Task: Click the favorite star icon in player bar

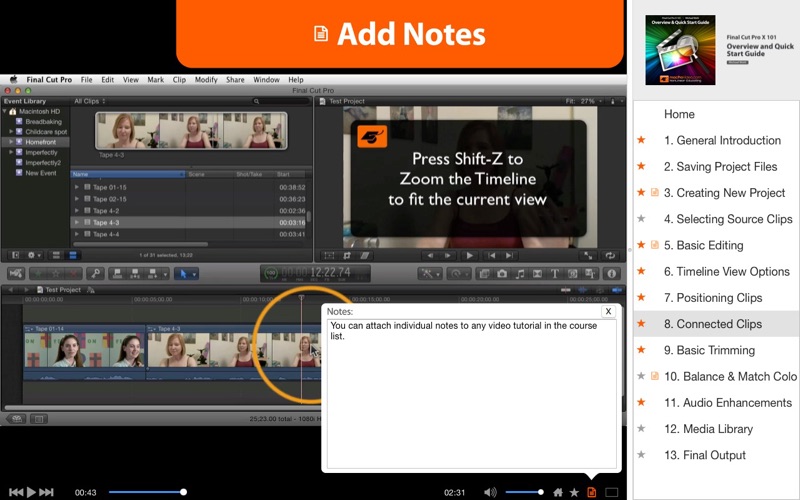Action: (574, 492)
